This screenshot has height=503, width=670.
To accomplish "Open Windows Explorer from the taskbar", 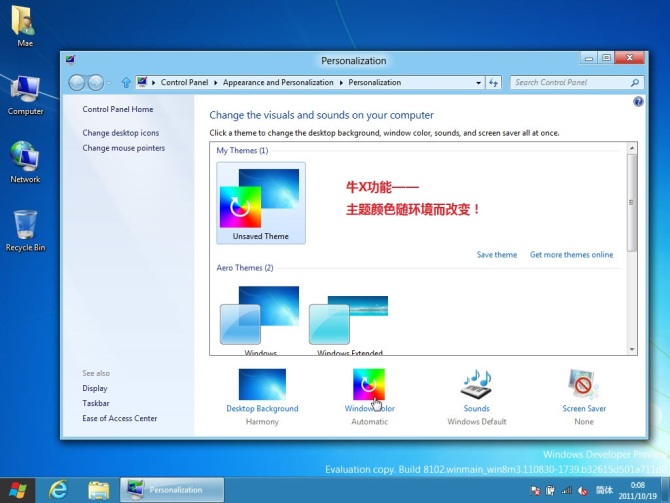I will click(99, 490).
